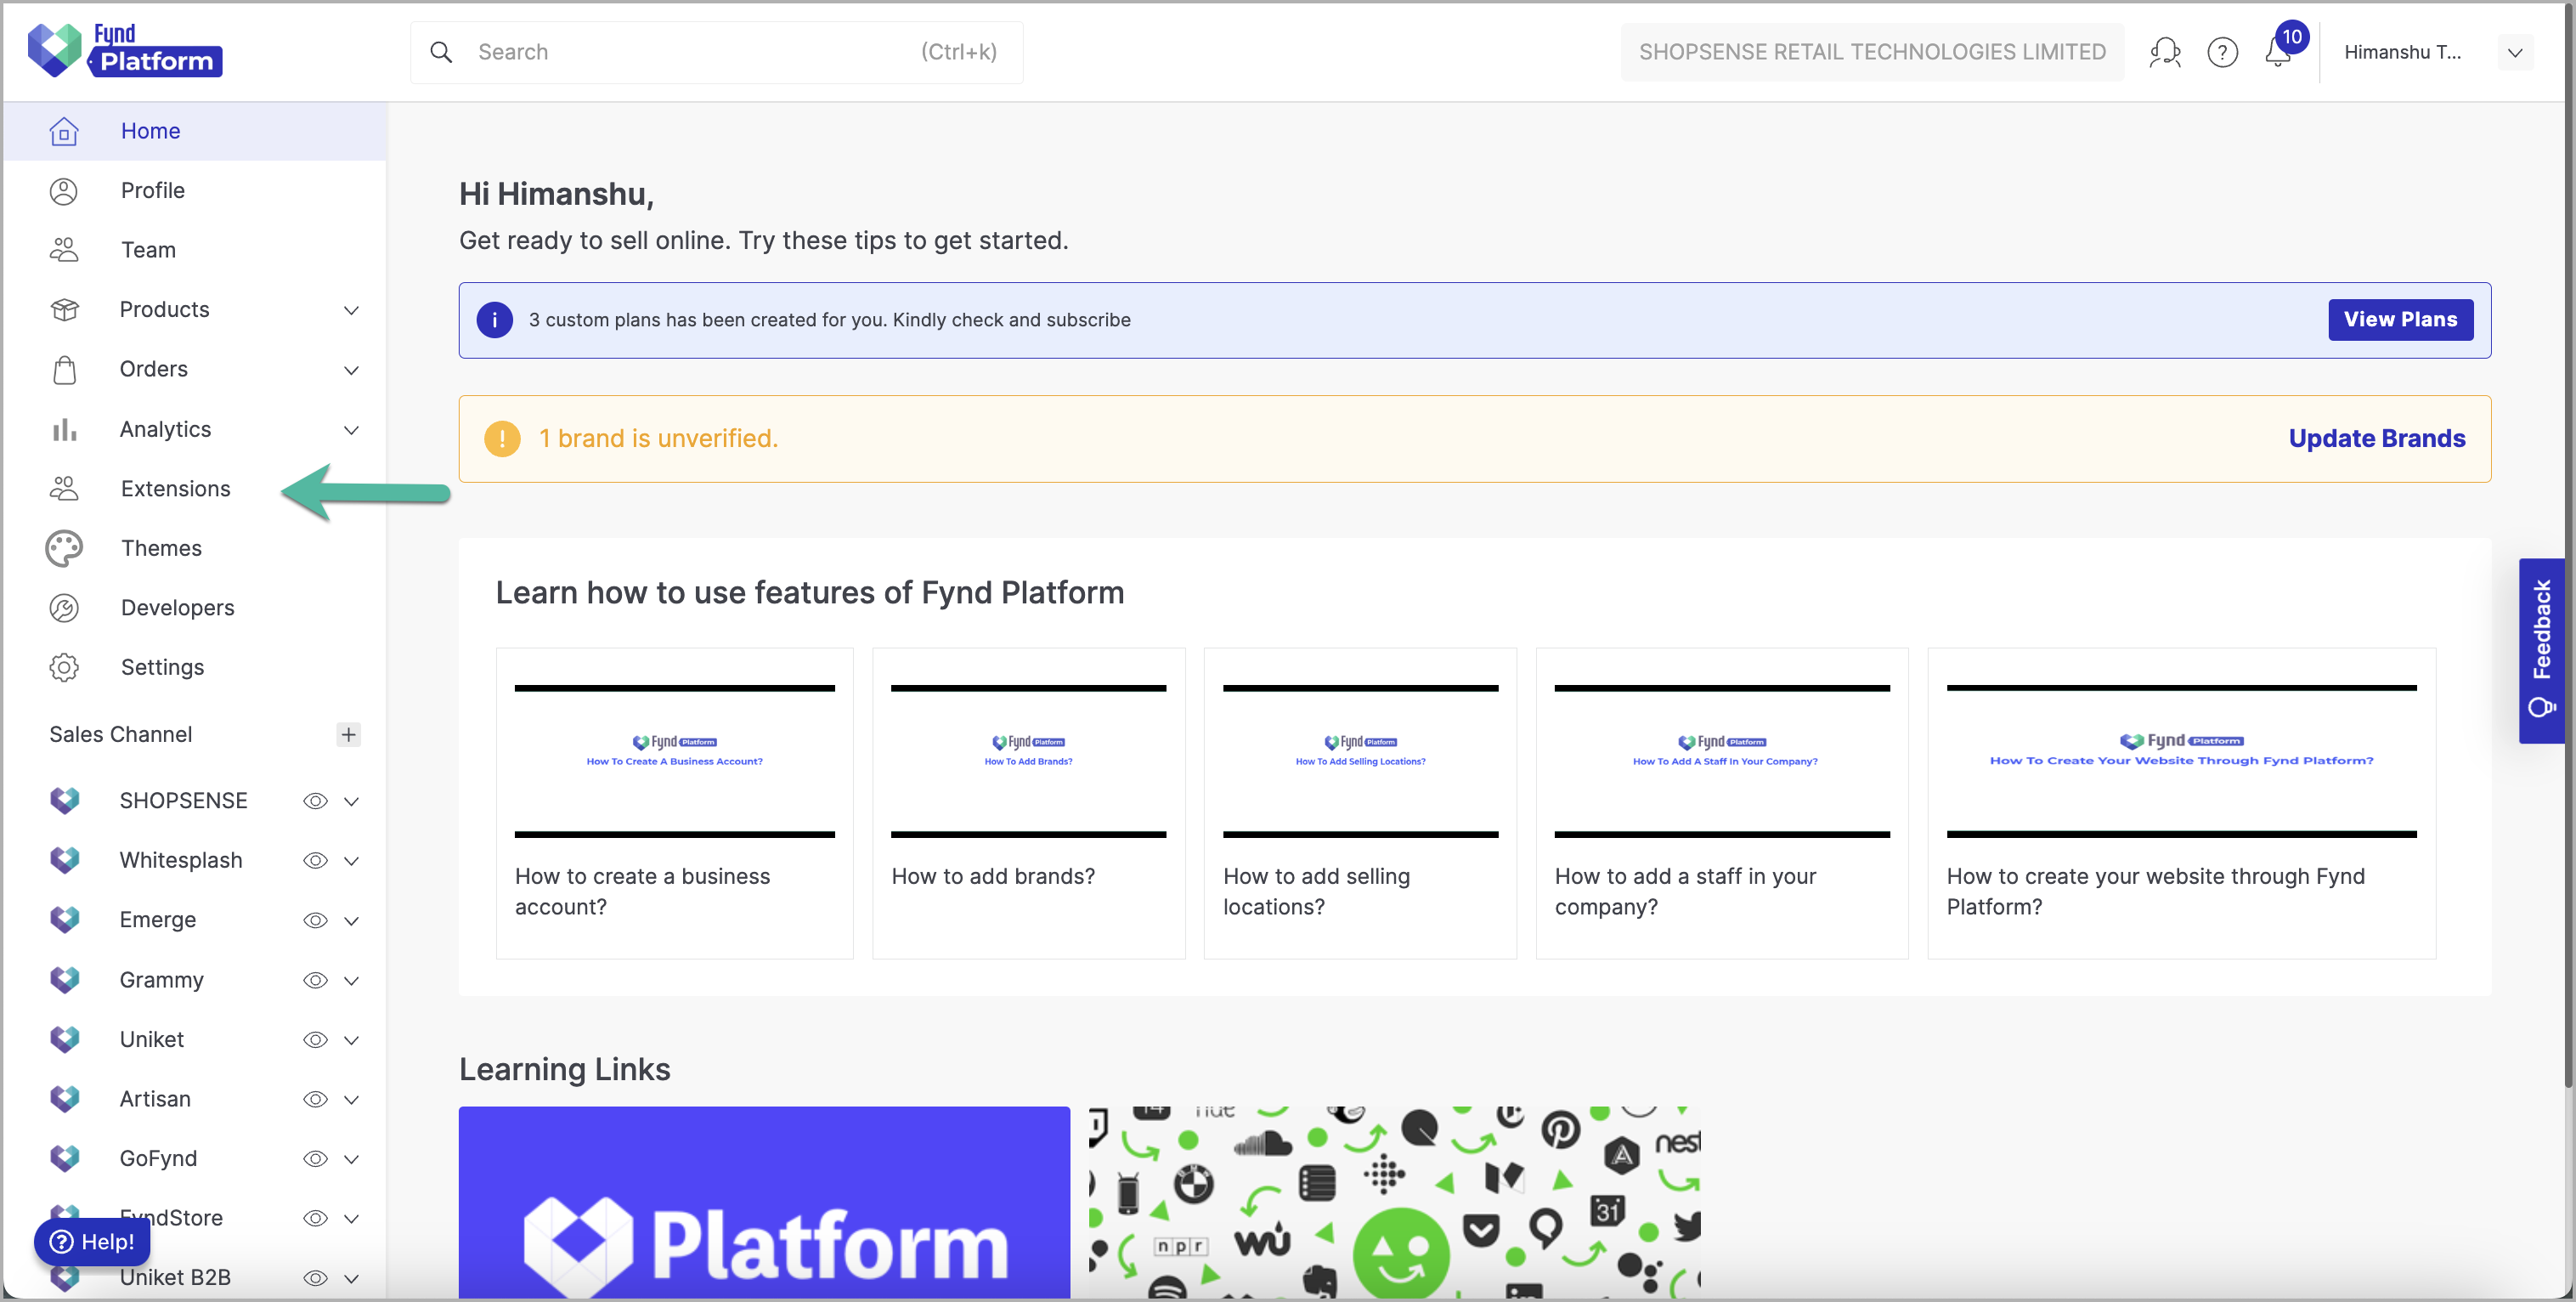
Task: Open 'How to create a business account?' thumbnail
Action: (674, 761)
